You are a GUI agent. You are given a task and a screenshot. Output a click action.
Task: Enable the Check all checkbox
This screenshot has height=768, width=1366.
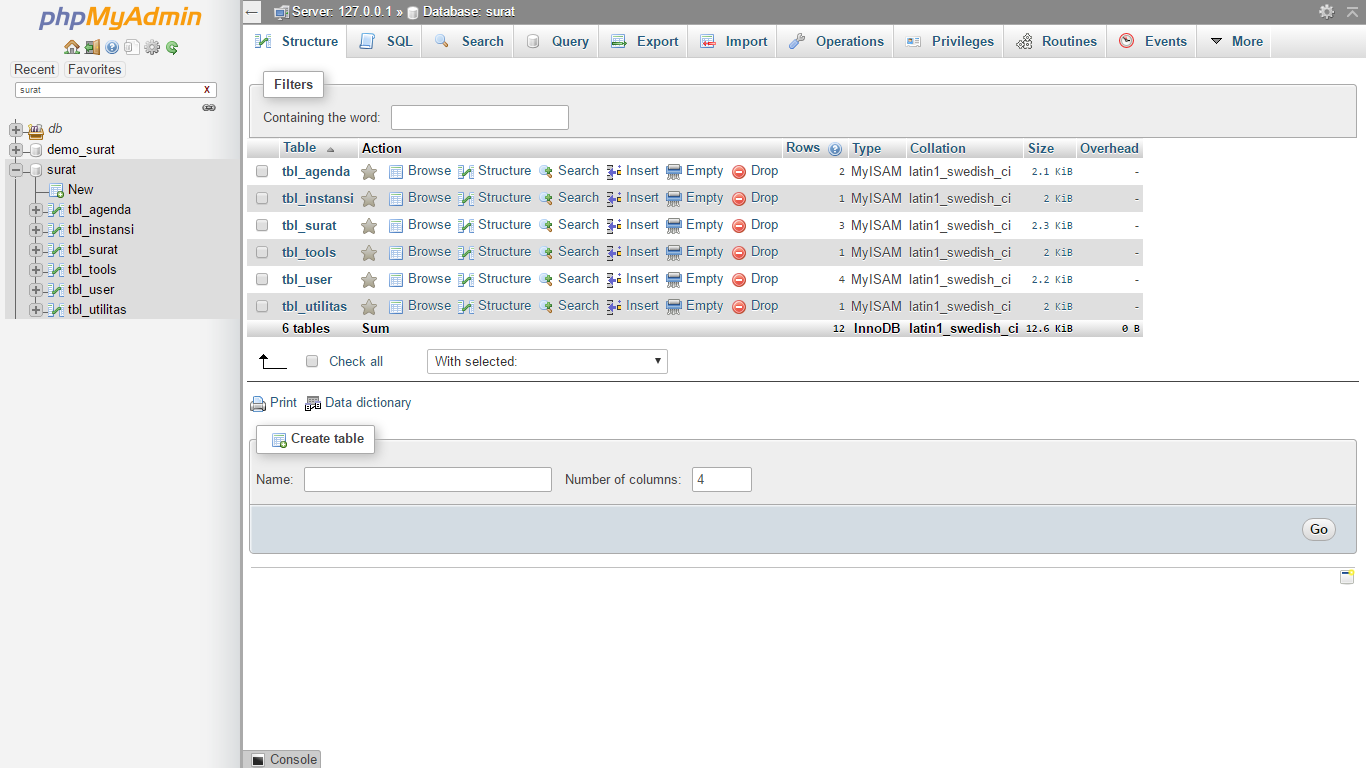click(x=312, y=361)
